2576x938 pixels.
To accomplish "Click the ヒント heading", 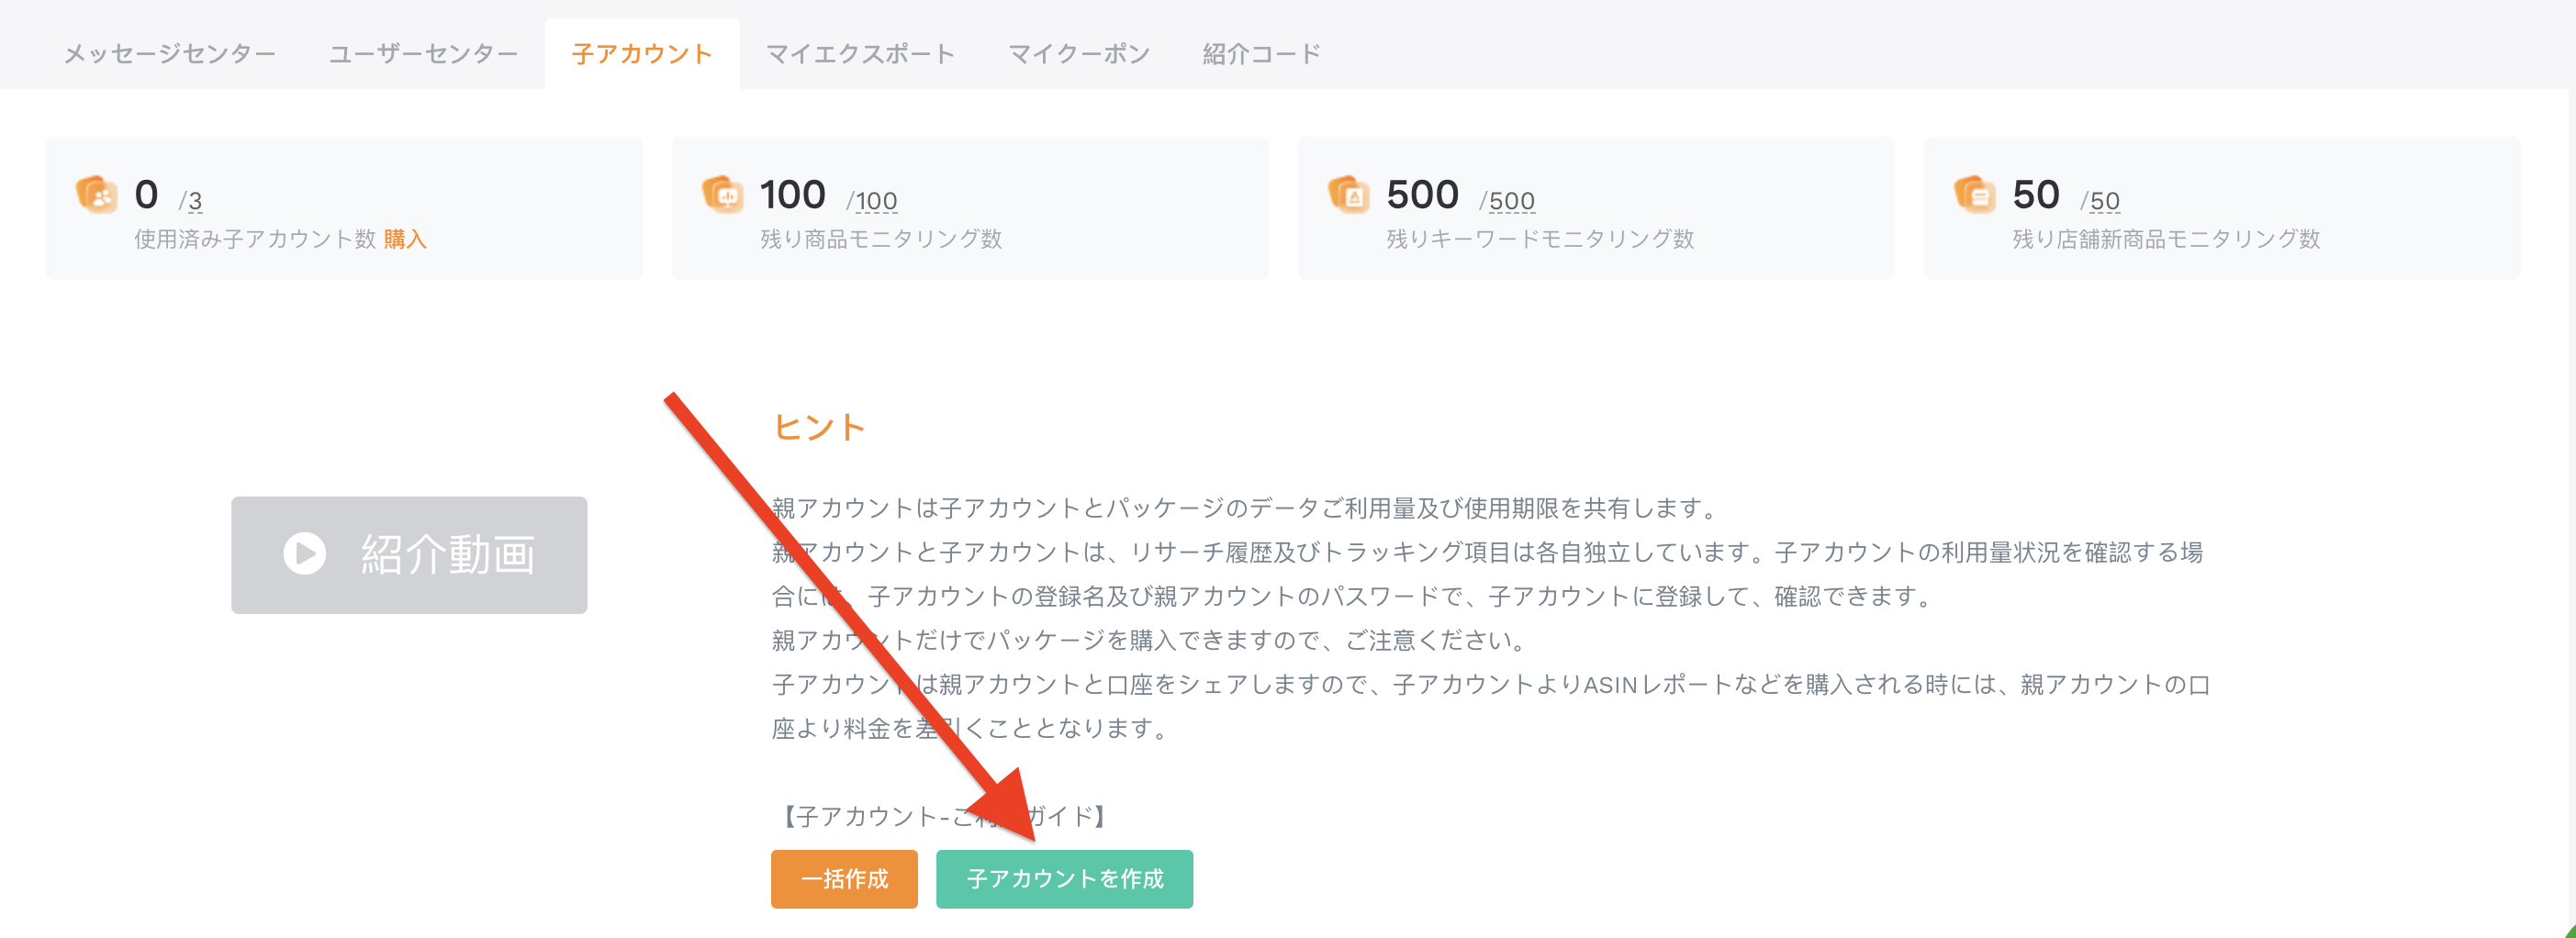I will pyautogui.click(x=819, y=428).
